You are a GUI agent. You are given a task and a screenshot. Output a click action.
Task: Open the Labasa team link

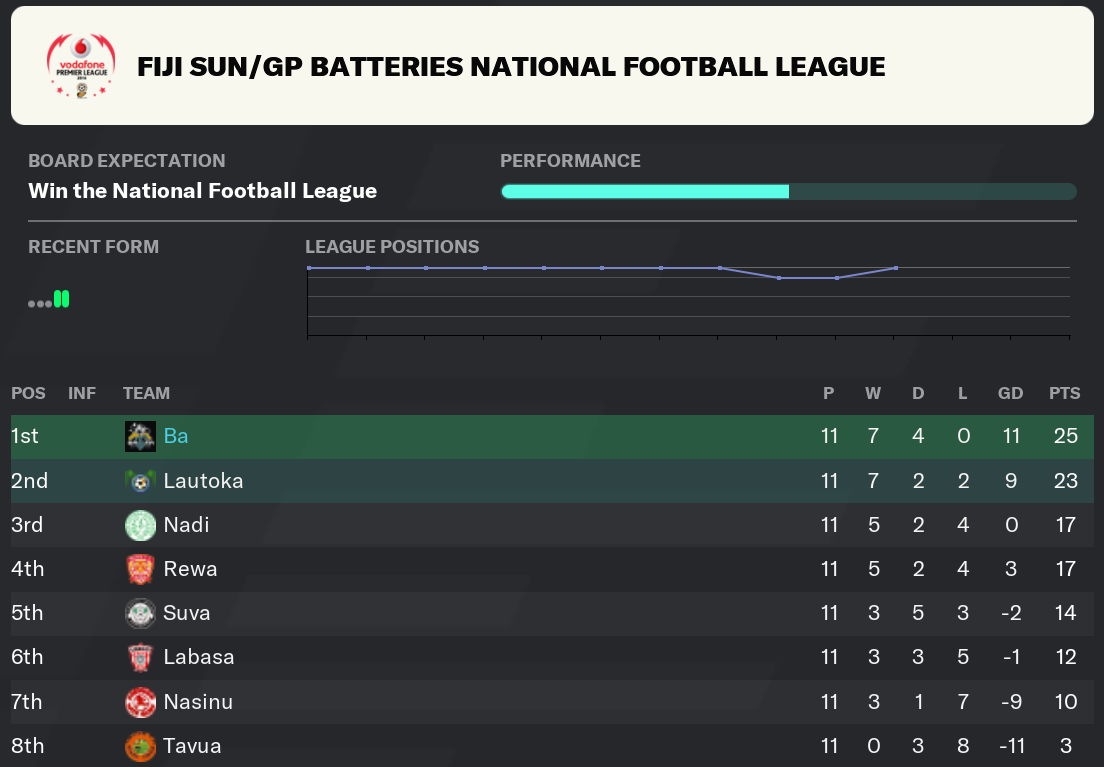(x=199, y=657)
